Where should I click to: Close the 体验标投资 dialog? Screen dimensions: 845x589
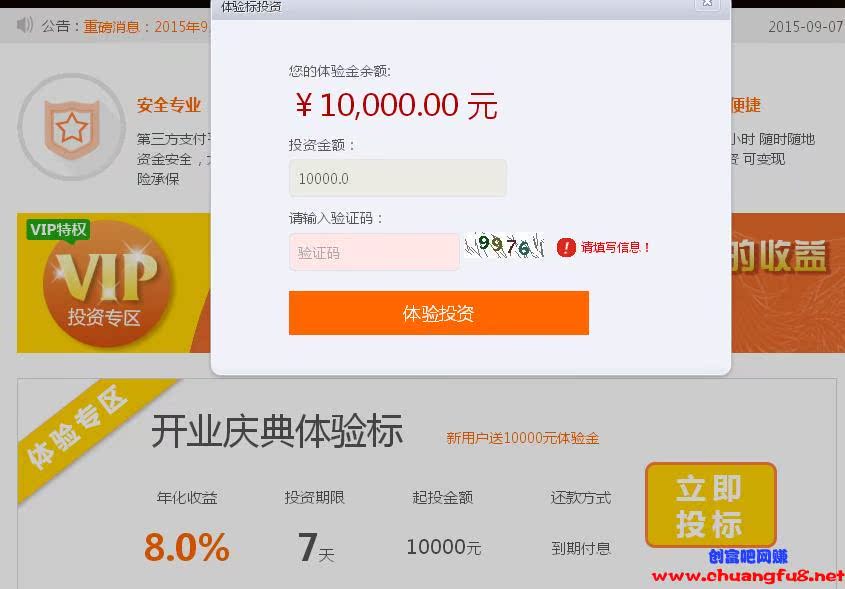[707, 3]
